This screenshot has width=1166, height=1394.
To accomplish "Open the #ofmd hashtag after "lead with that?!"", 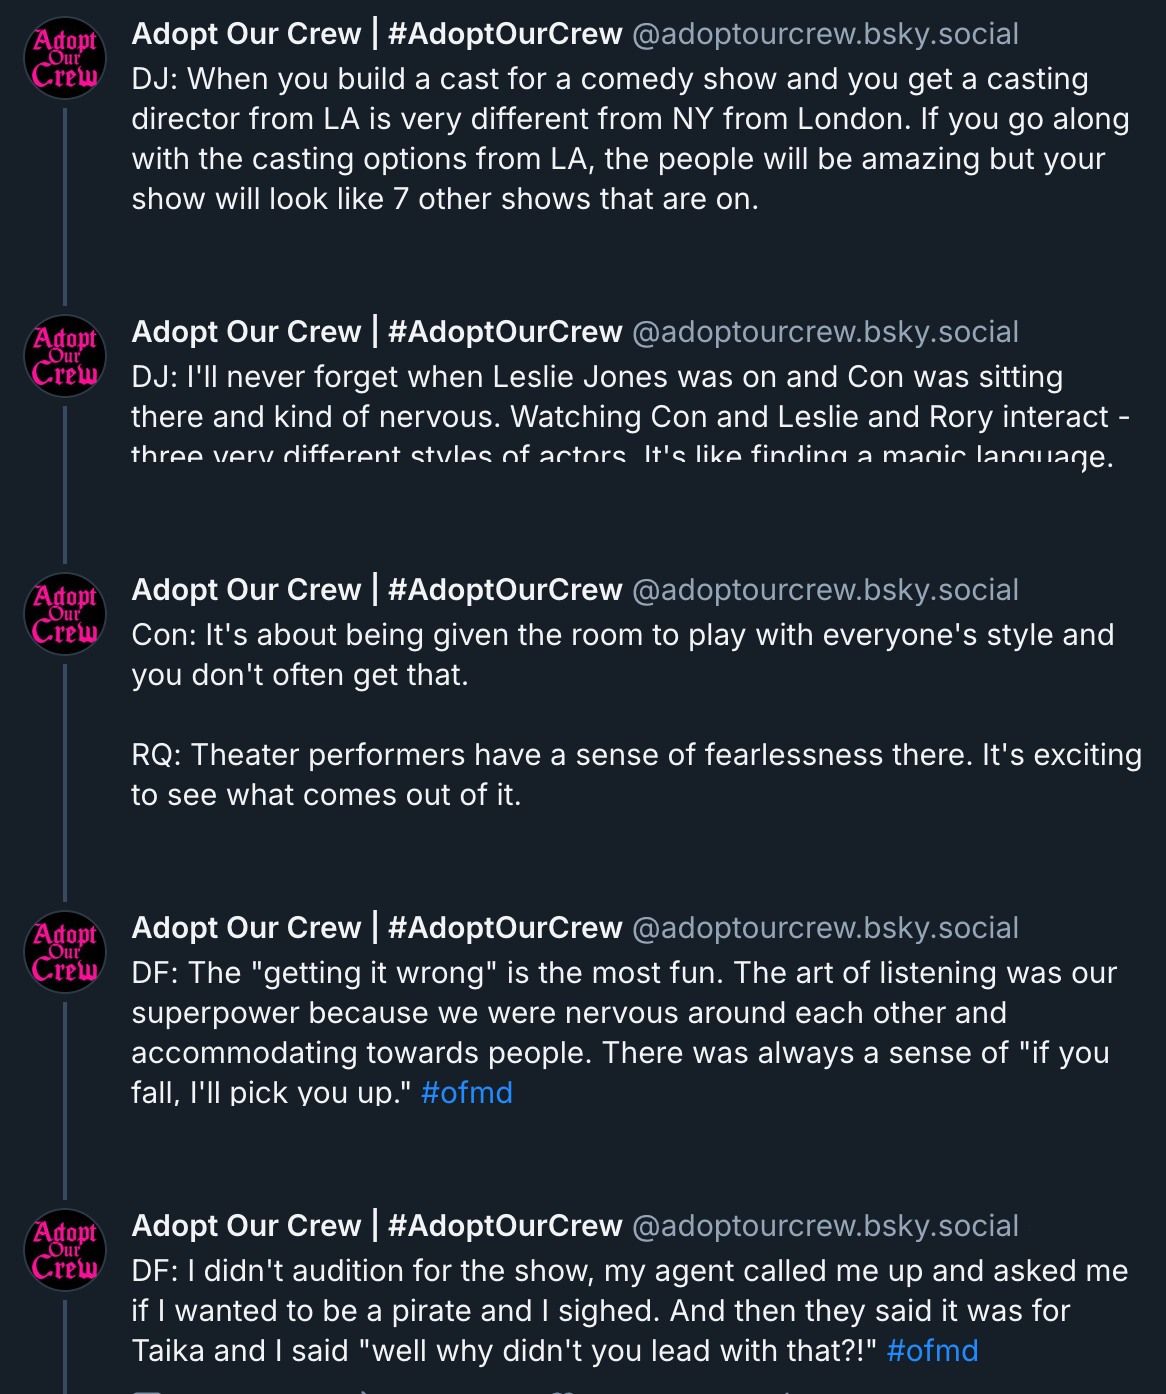I will pyautogui.click(x=932, y=1351).
